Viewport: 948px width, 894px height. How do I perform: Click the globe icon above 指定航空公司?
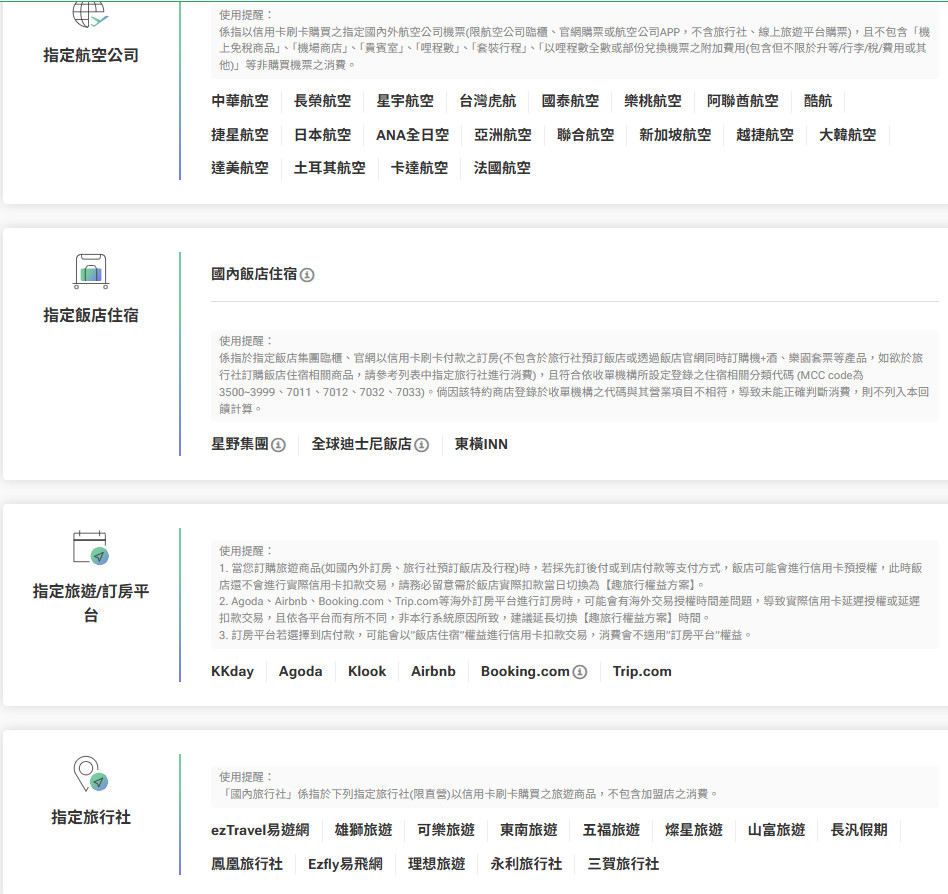(x=90, y=13)
